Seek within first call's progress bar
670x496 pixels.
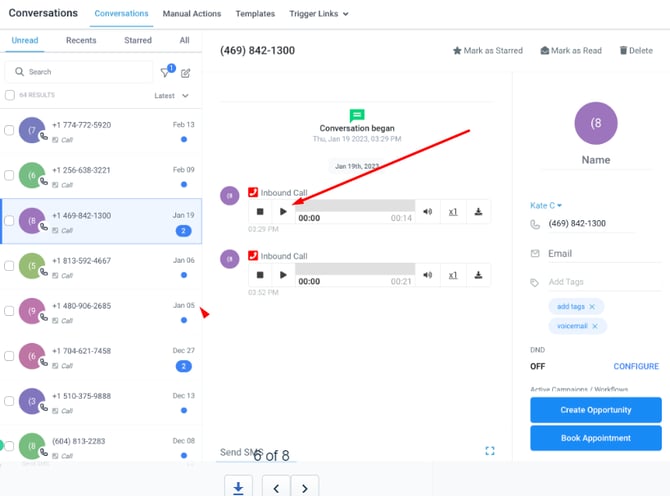point(355,206)
